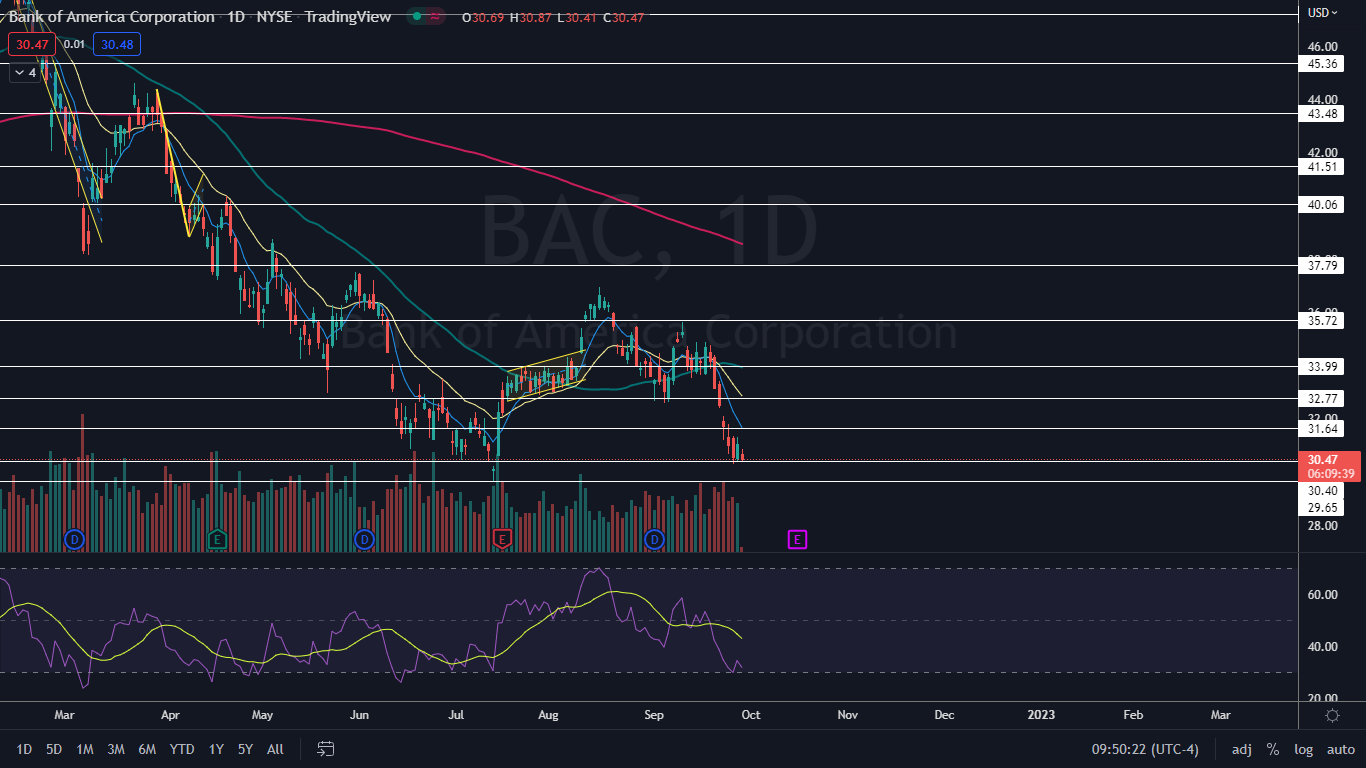The height and width of the screenshot is (768, 1366).
Task: Select the 5D time range
Action: 54,749
